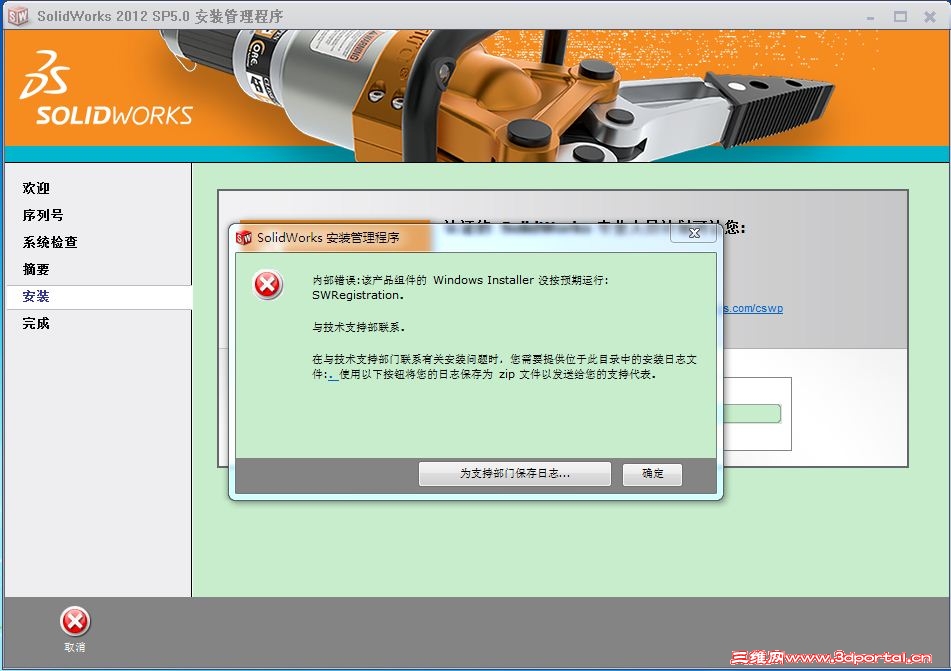
Task: Select 完成 step in sidebar
Action: [x=36, y=323]
